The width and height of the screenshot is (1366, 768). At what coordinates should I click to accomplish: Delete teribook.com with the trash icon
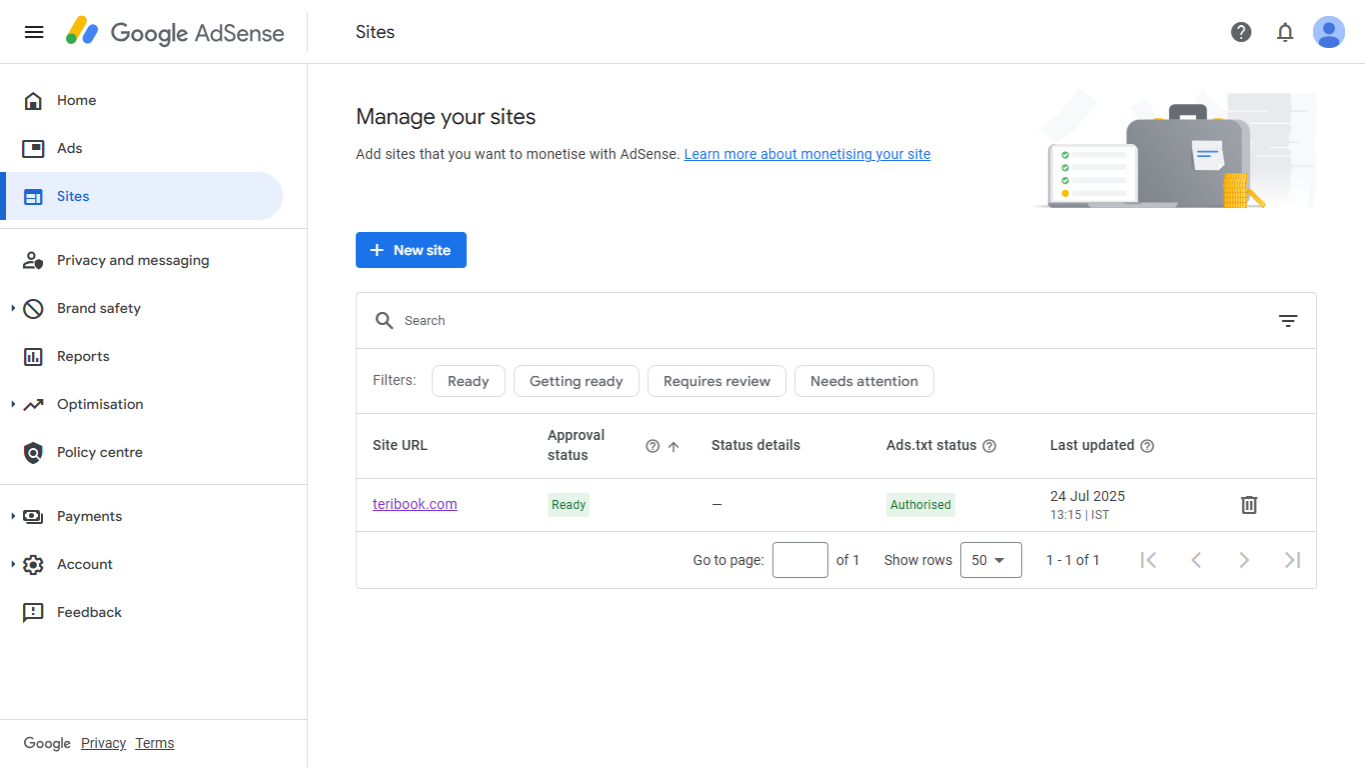[1249, 505]
